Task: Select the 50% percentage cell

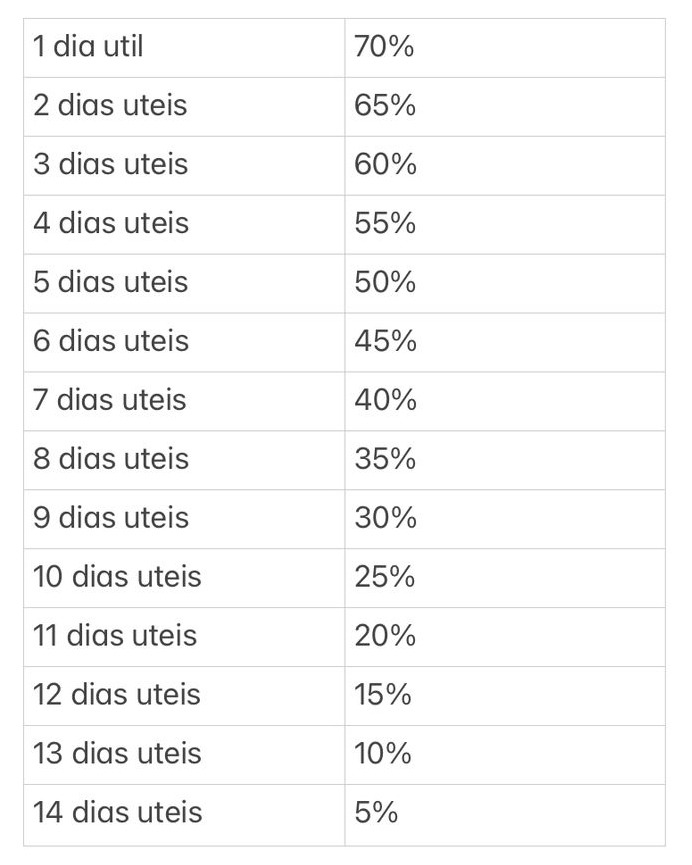Action: pyautogui.click(x=385, y=283)
